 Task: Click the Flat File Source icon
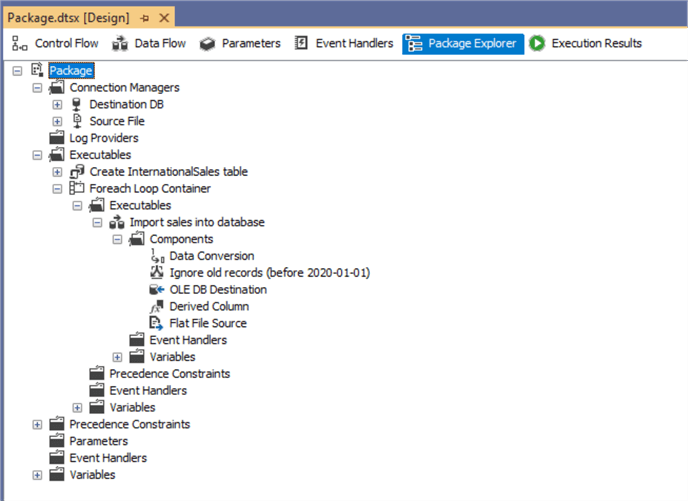click(156, 323)
